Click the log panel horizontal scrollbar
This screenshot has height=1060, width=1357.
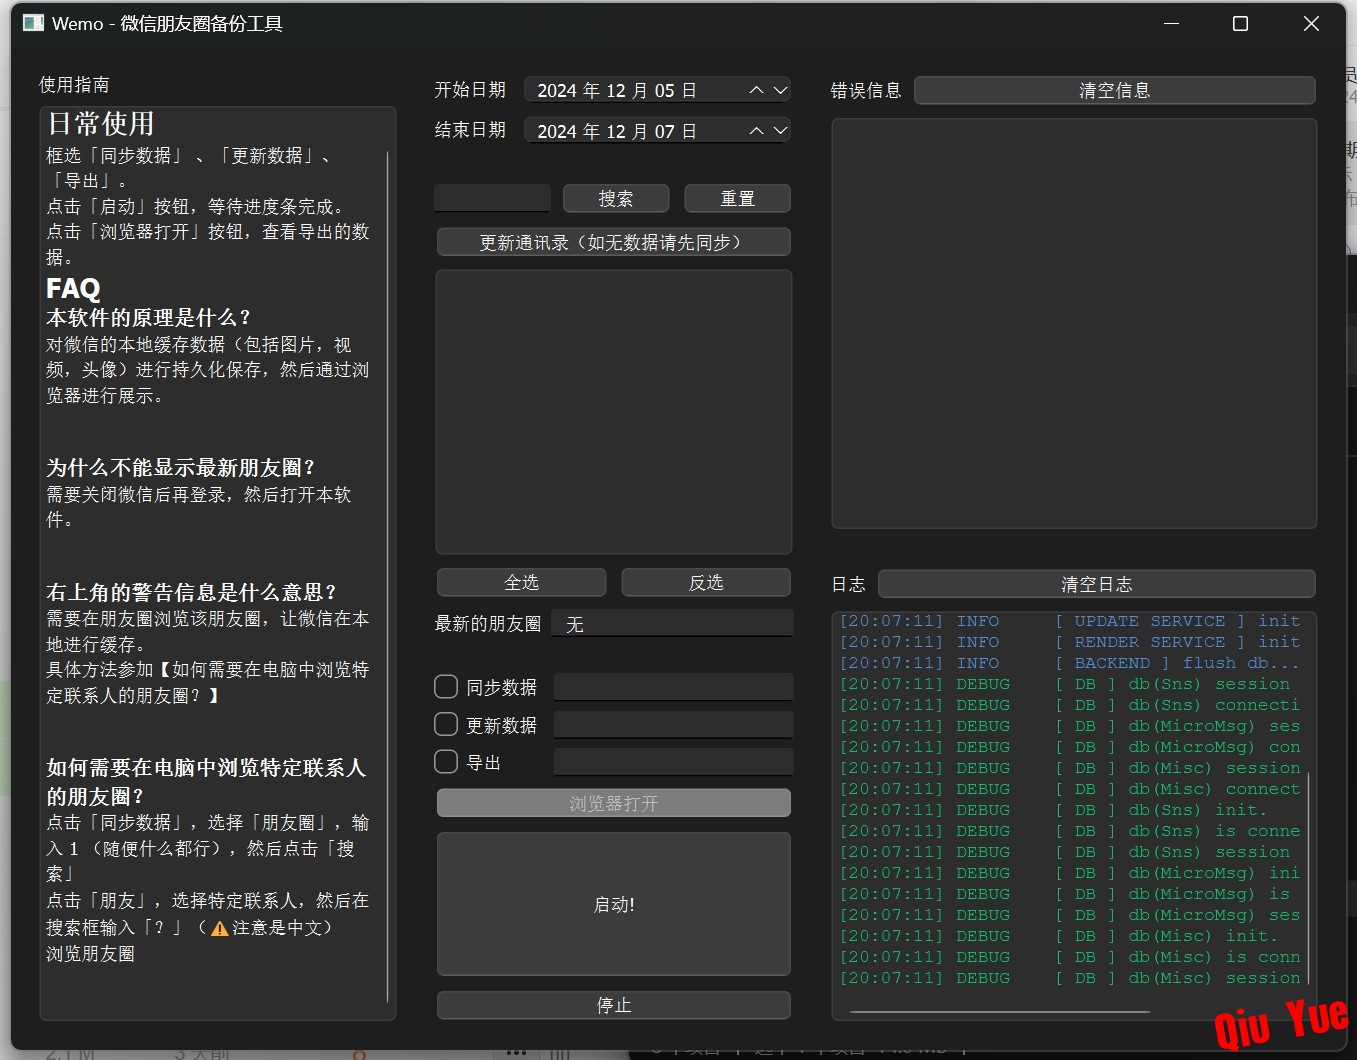click(x=1000, y=1011)
